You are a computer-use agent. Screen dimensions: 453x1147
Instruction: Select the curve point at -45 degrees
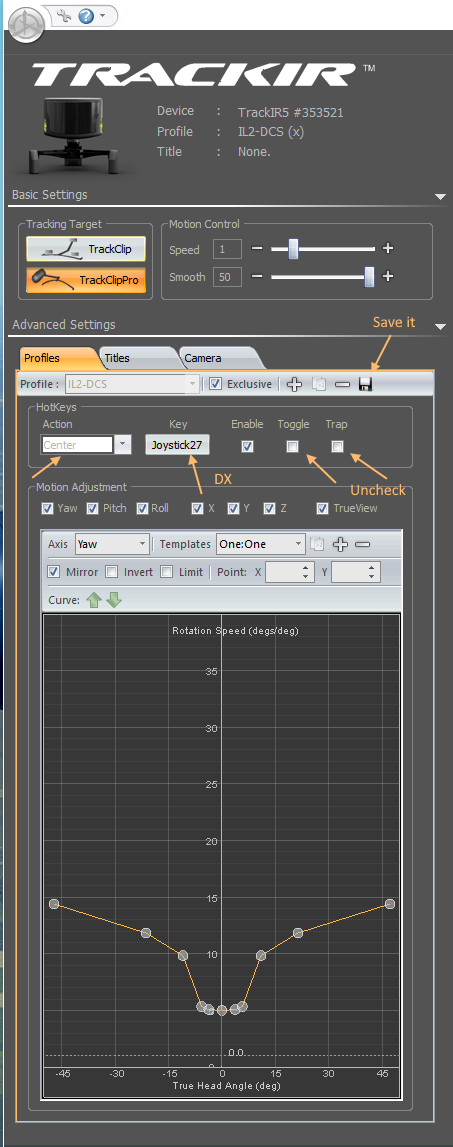pyautogui.click(x=53, y=904)
